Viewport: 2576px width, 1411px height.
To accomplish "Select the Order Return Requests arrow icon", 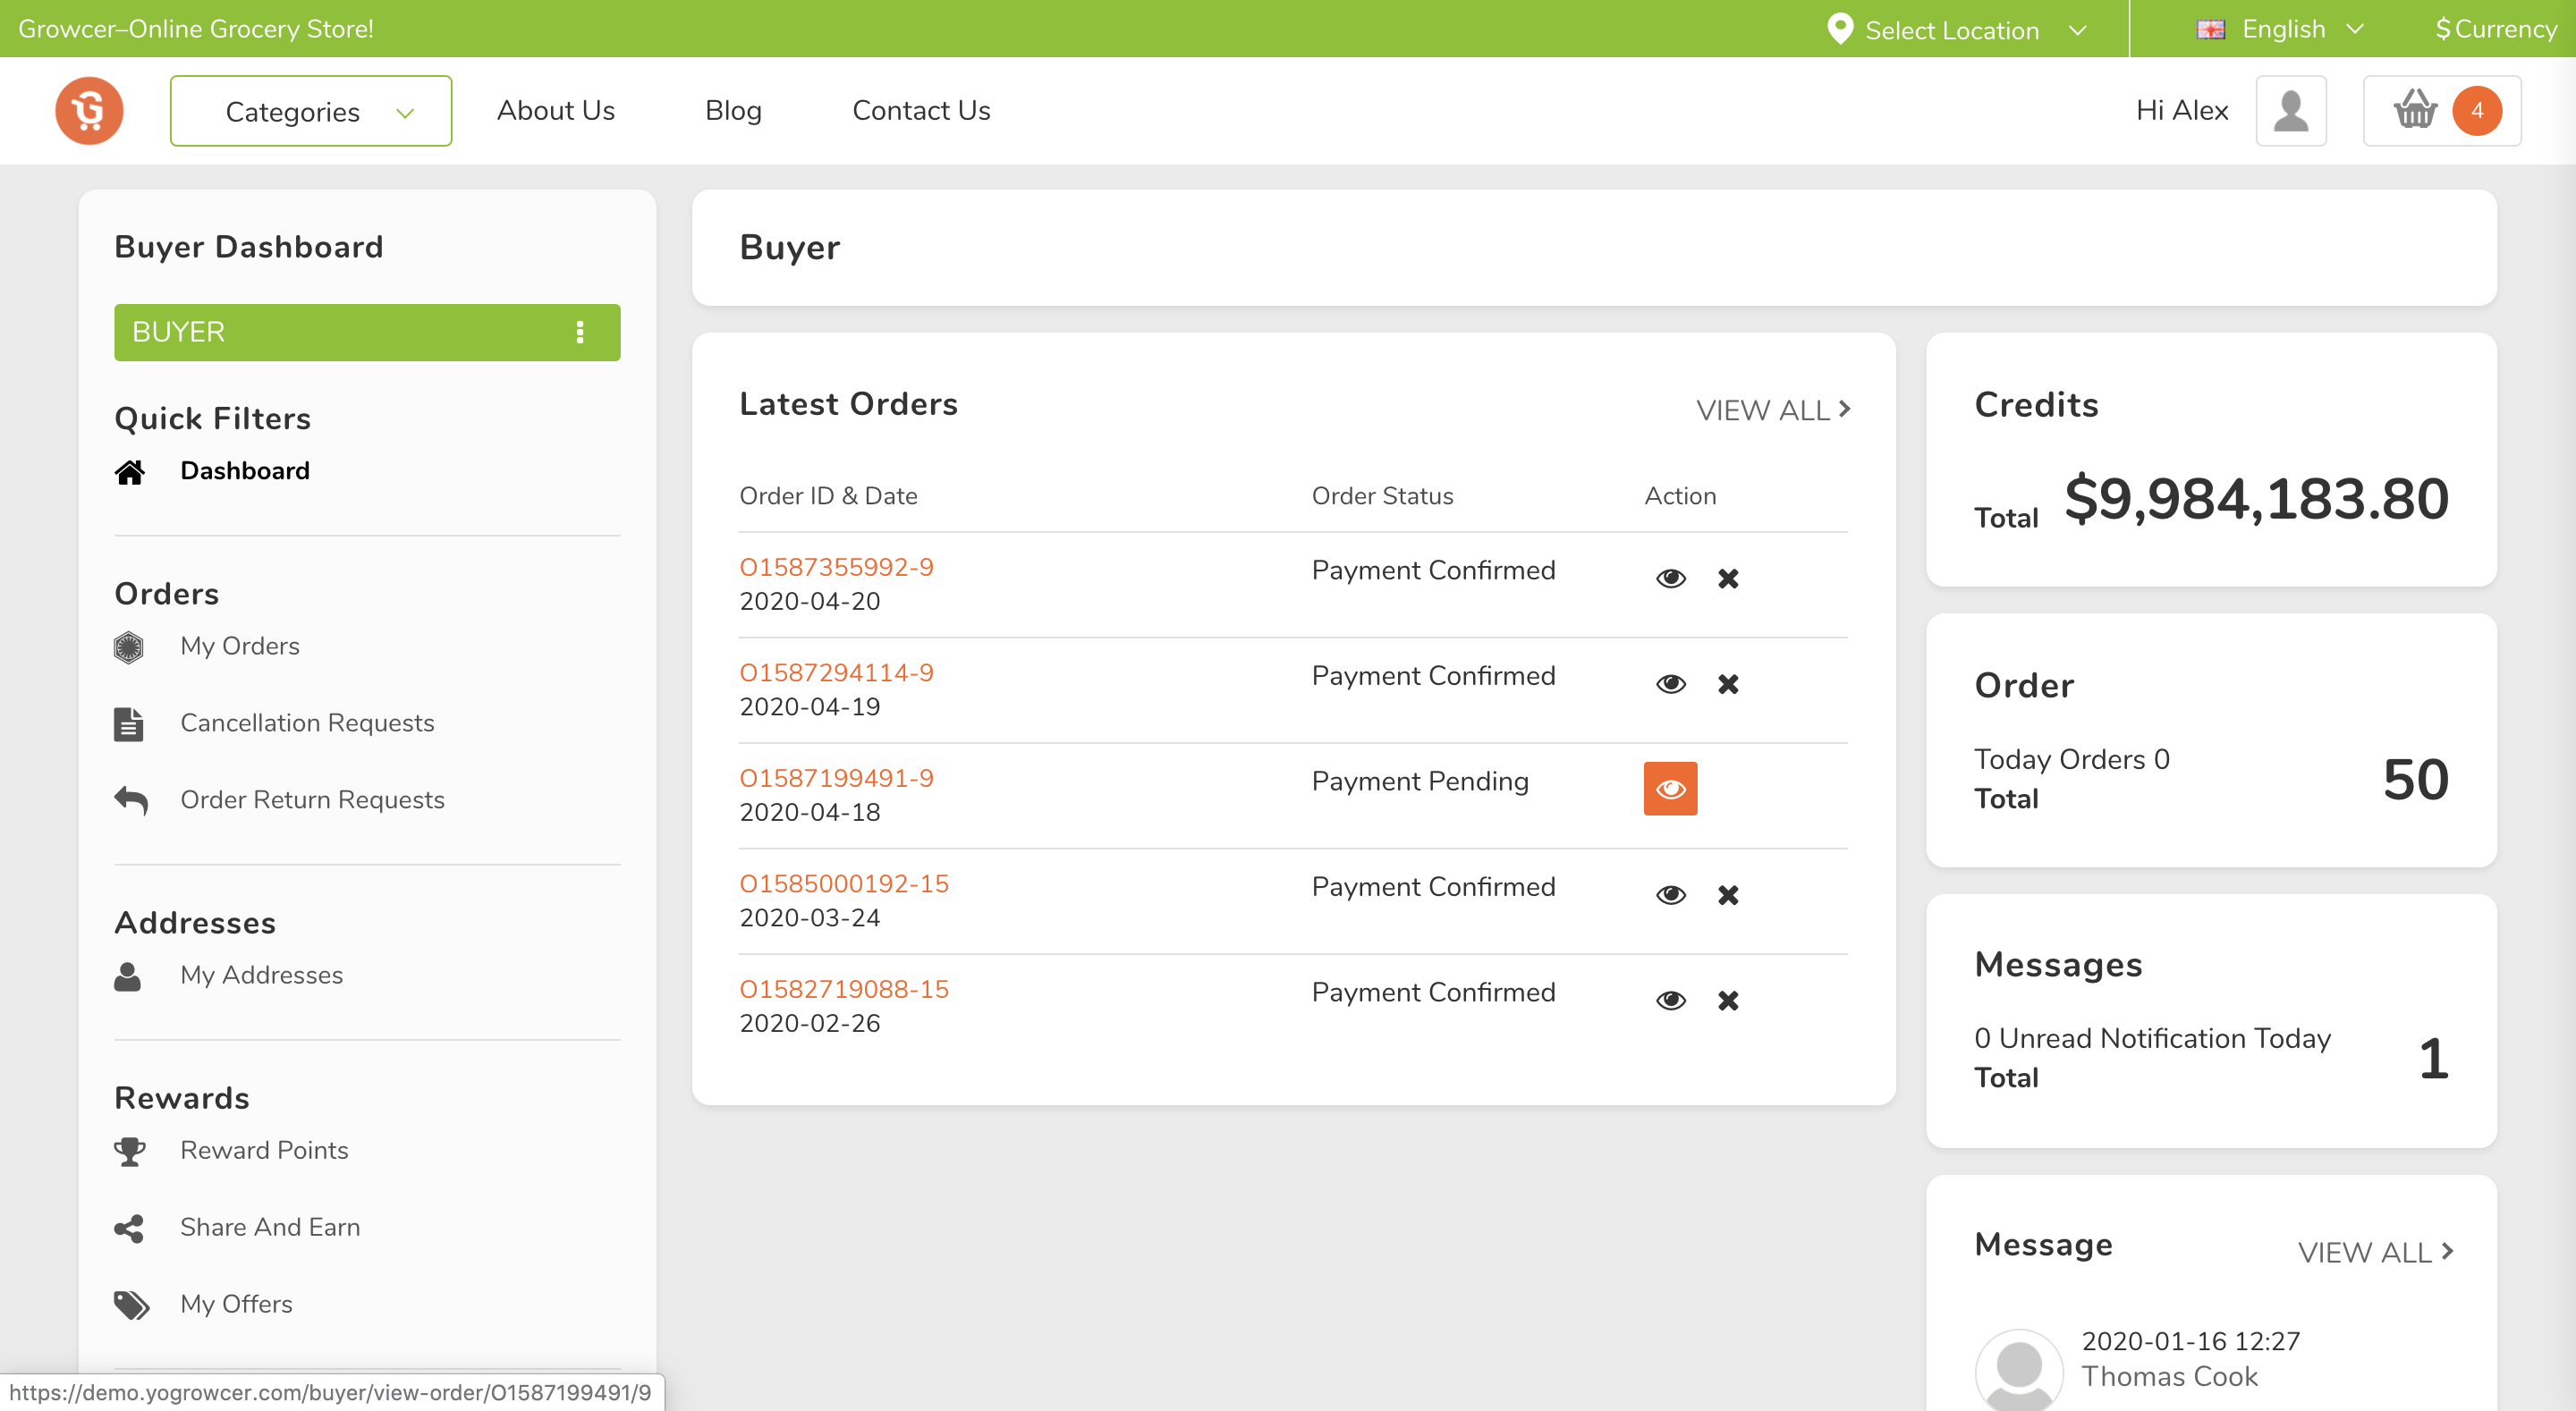I will pos(130,799).
